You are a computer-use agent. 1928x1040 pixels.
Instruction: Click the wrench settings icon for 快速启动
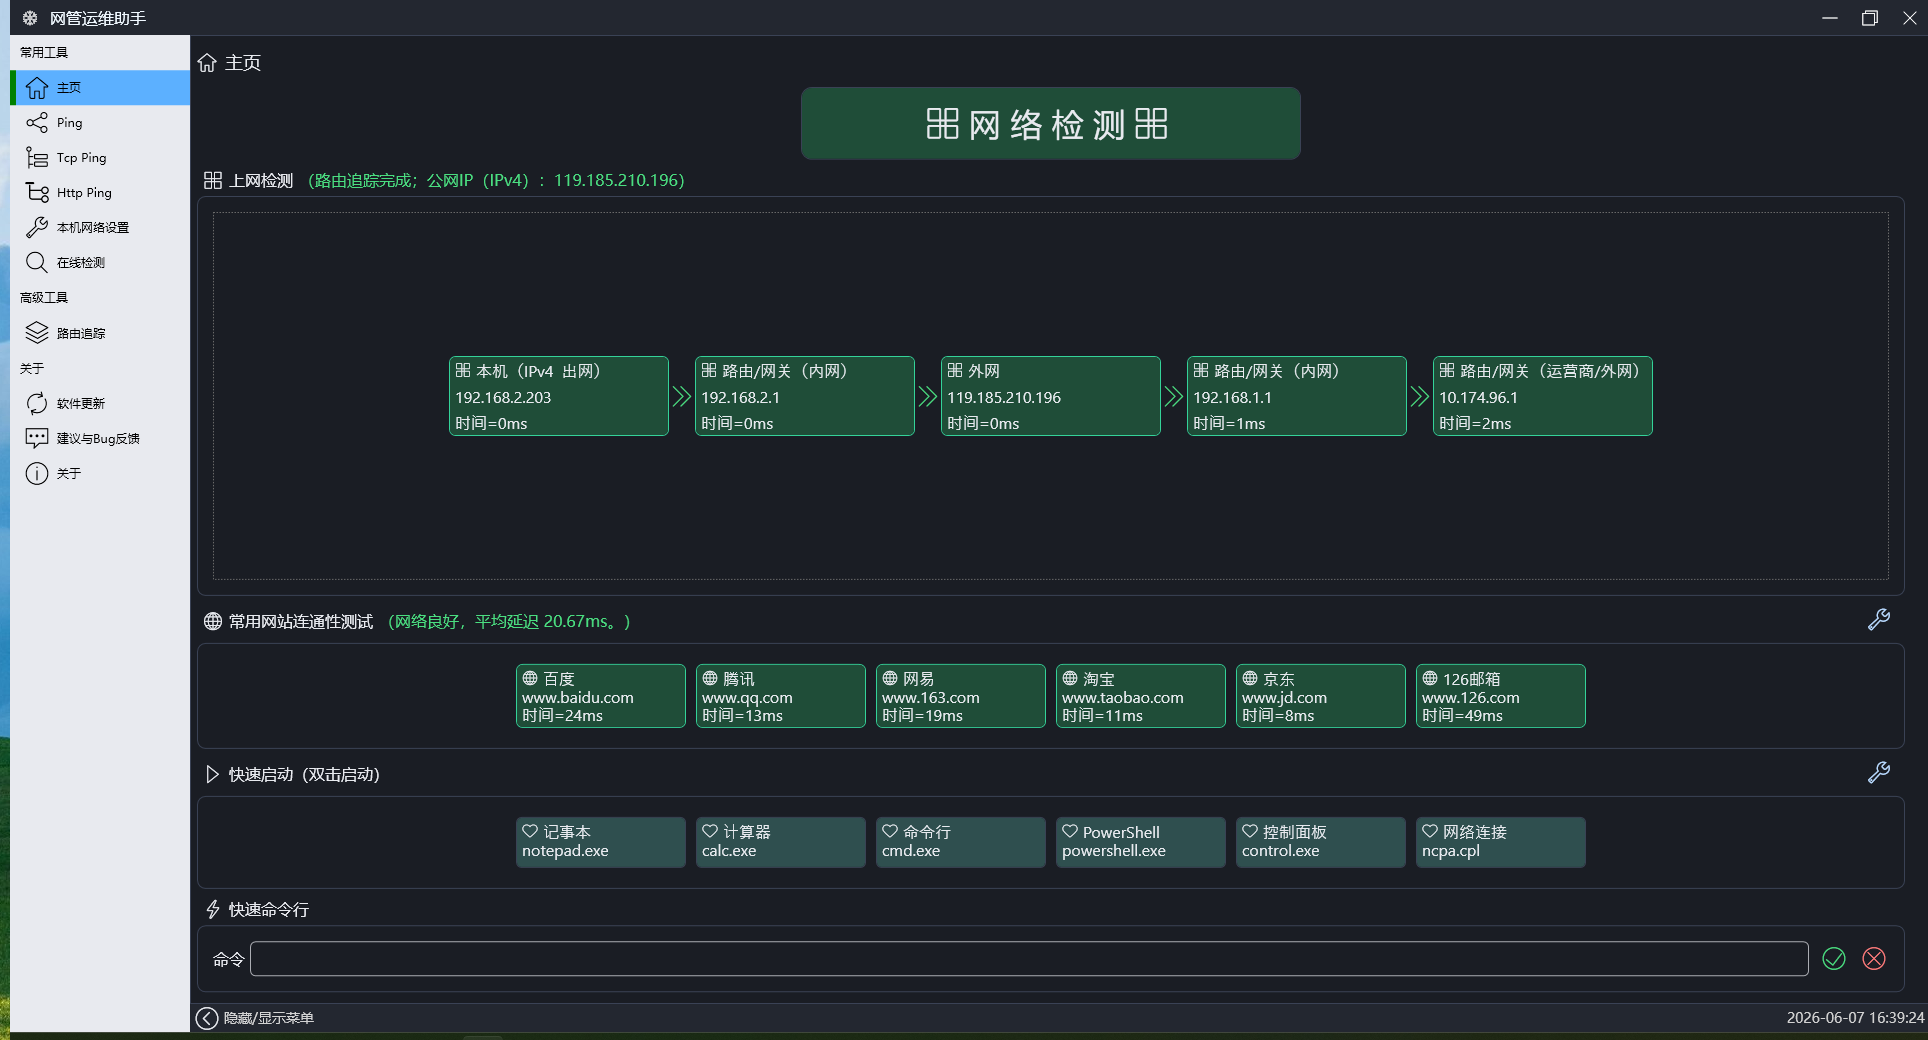tap(1879, 773)
